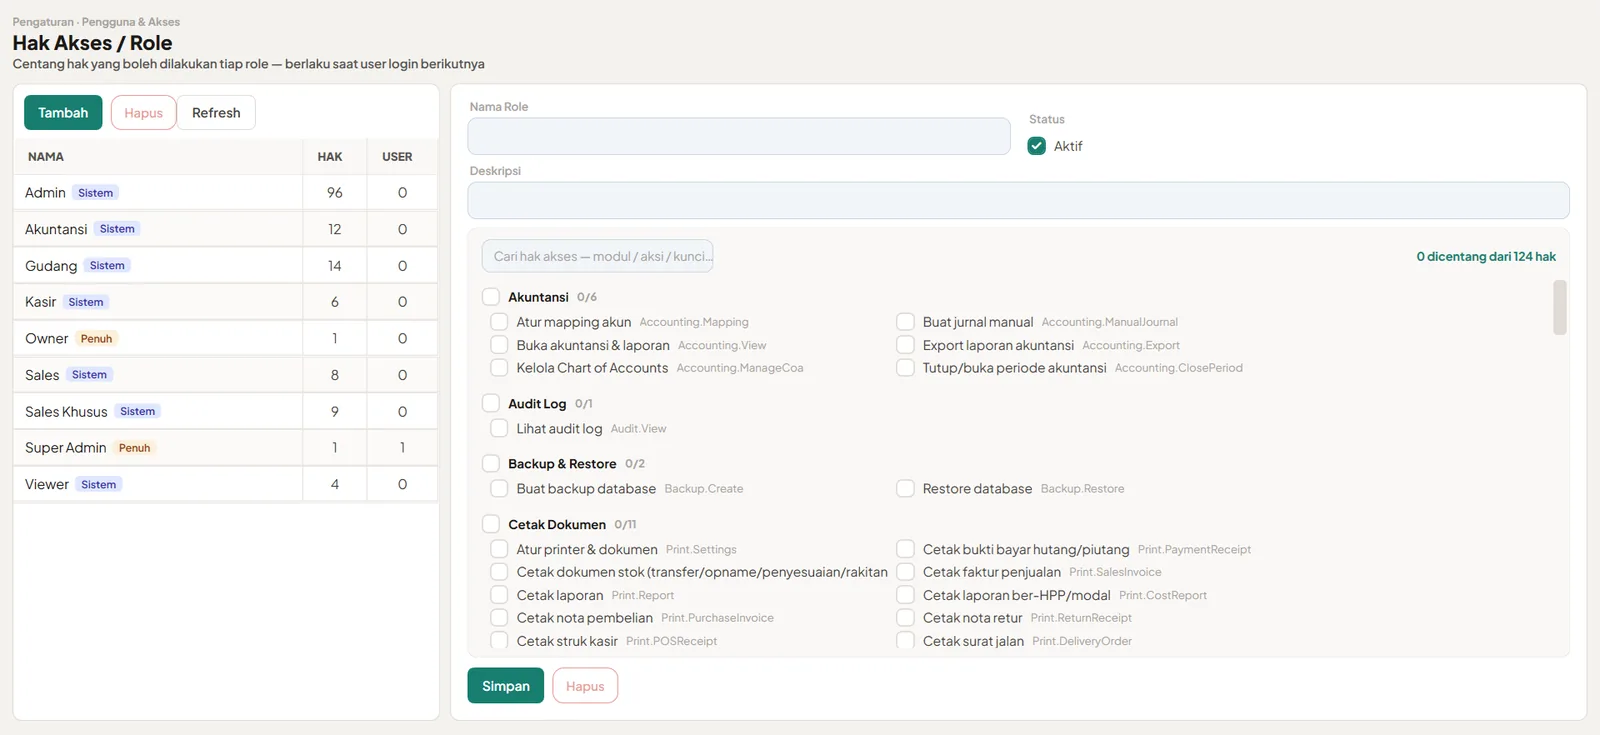Check Lihat audit log

499,429
